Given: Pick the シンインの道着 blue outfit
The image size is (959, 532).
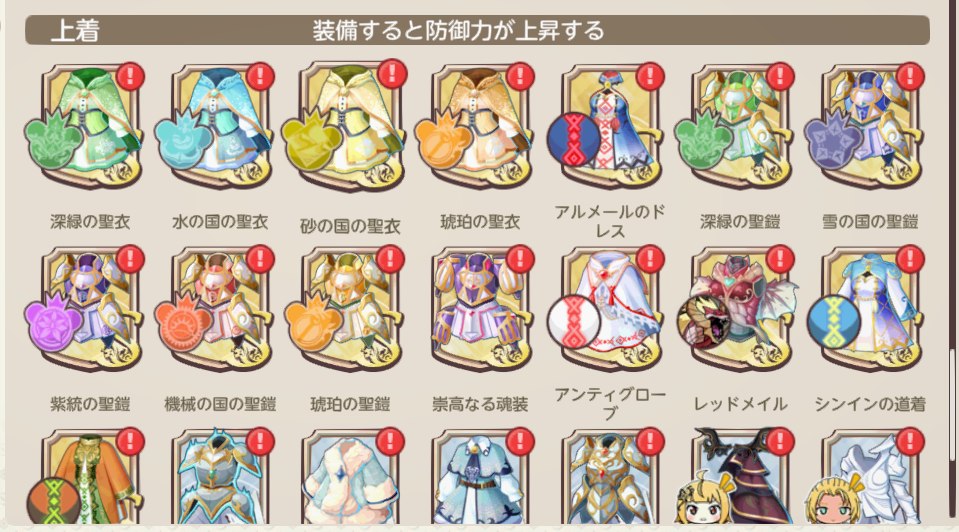Looking at the screenshot, I should [x=872, y=309].
